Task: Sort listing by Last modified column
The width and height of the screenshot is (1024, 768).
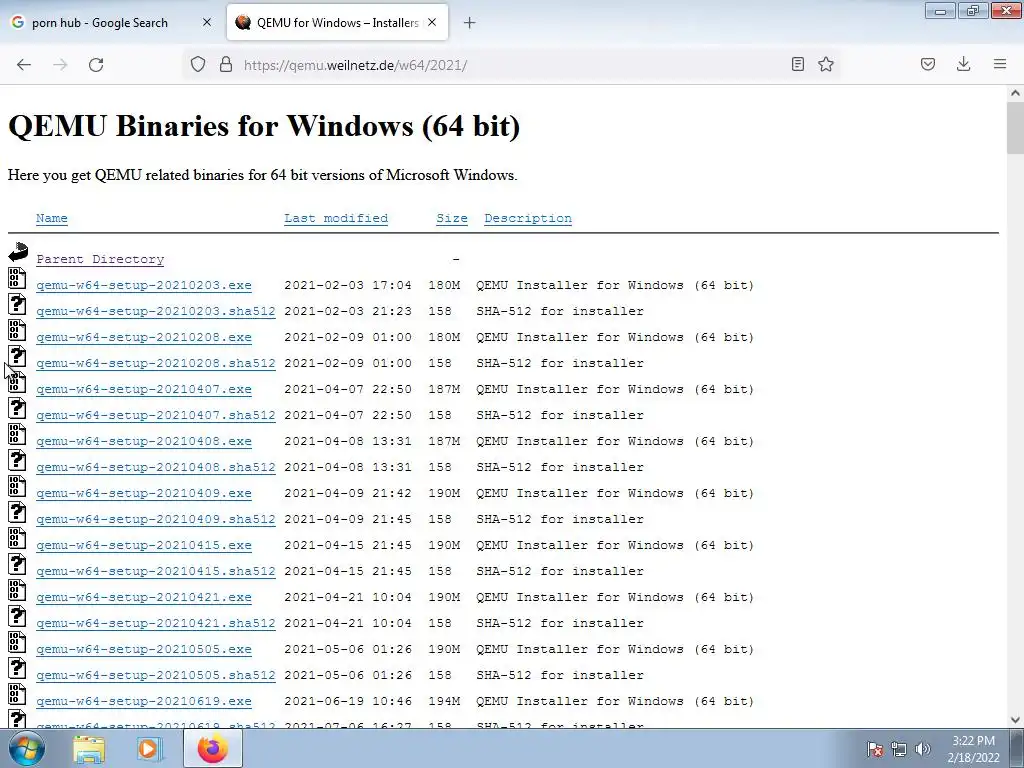Action: tap(336, 218)
